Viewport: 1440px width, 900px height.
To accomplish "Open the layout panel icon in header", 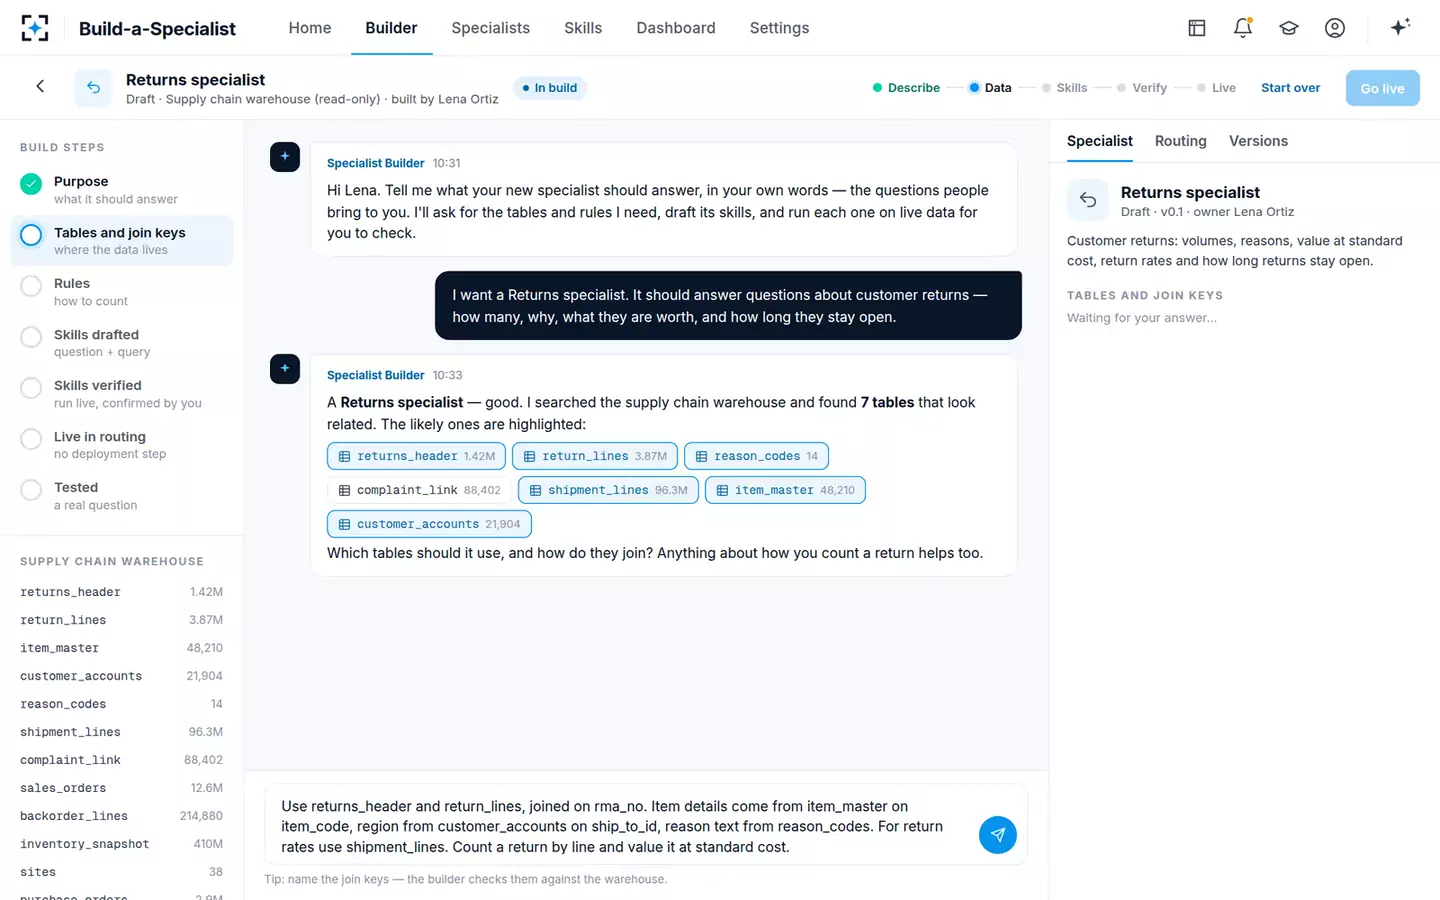I will tap(1197, 28).
